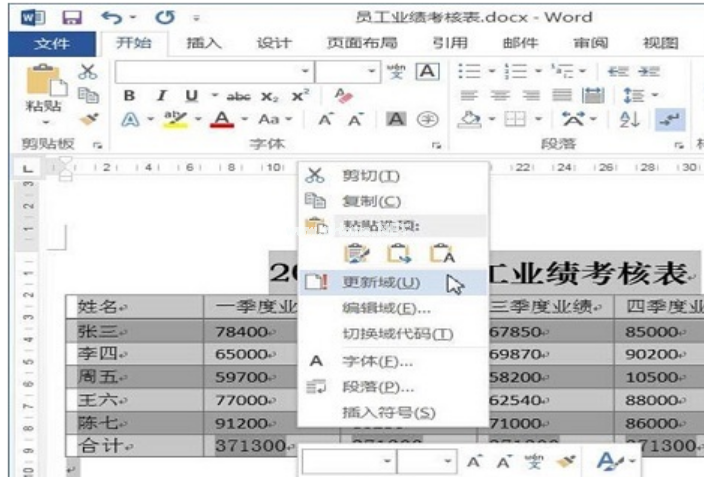Click the Format Painter brush icon
This screenshot has height=477, width=704.
87,118
